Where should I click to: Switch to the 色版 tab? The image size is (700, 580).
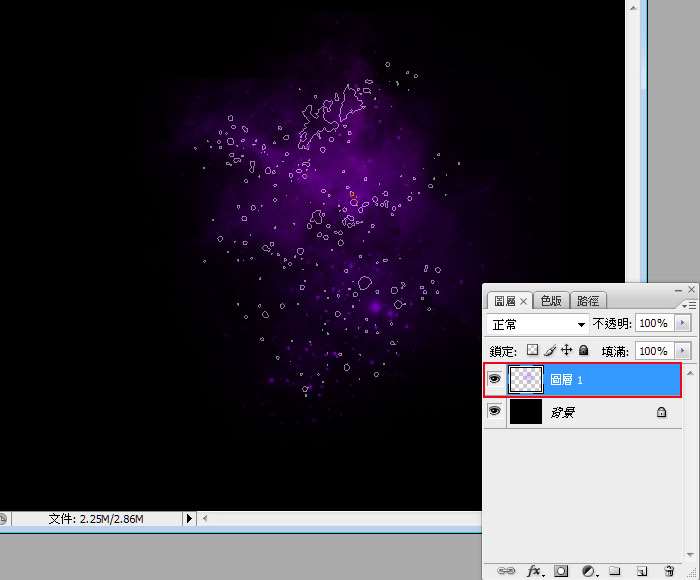click(551, 300)
